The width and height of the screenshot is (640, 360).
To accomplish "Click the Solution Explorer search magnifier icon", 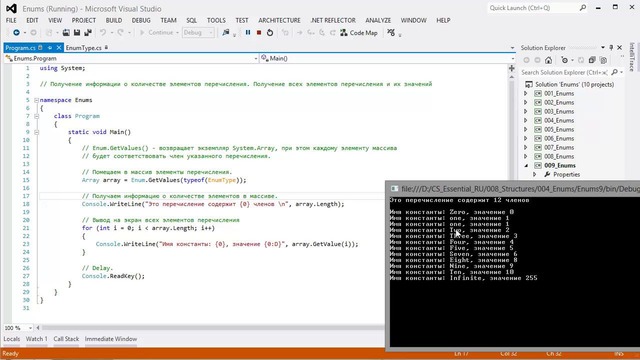I will (615, 72).
